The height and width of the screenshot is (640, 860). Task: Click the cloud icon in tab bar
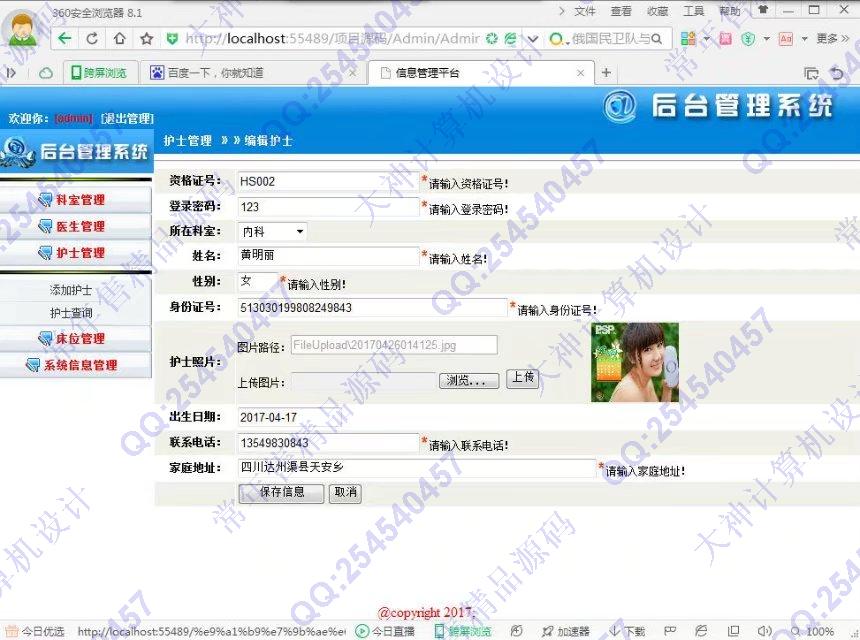pos(46,72)
